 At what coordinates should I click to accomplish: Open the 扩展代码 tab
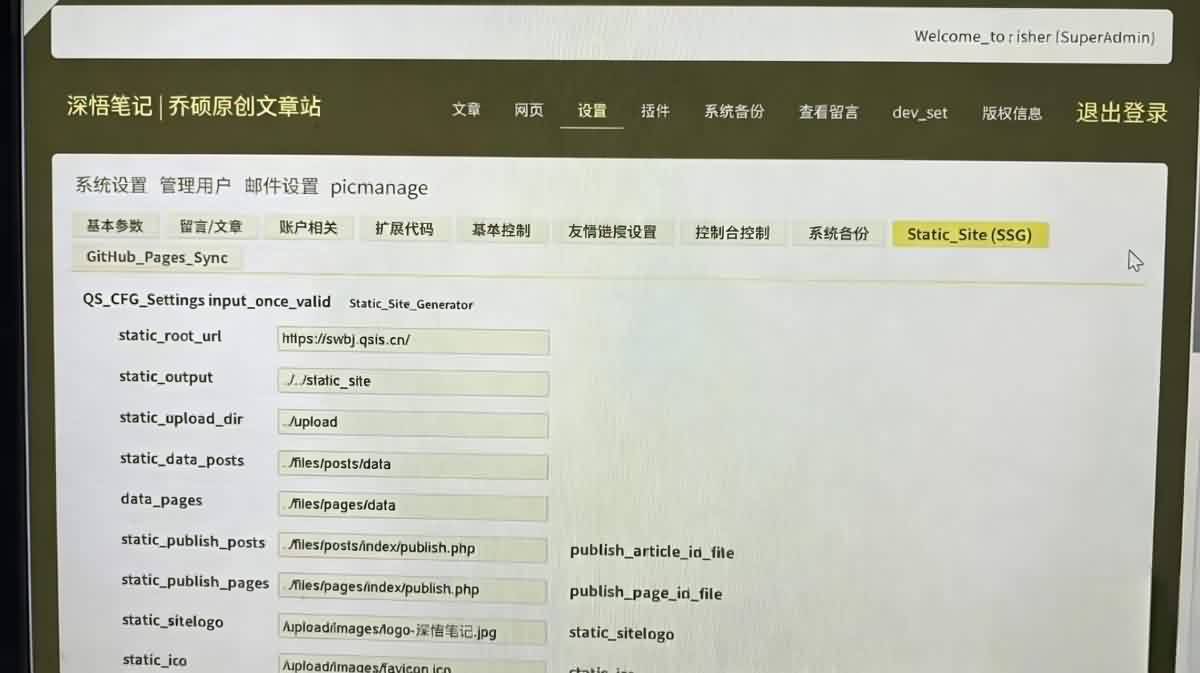404,229
